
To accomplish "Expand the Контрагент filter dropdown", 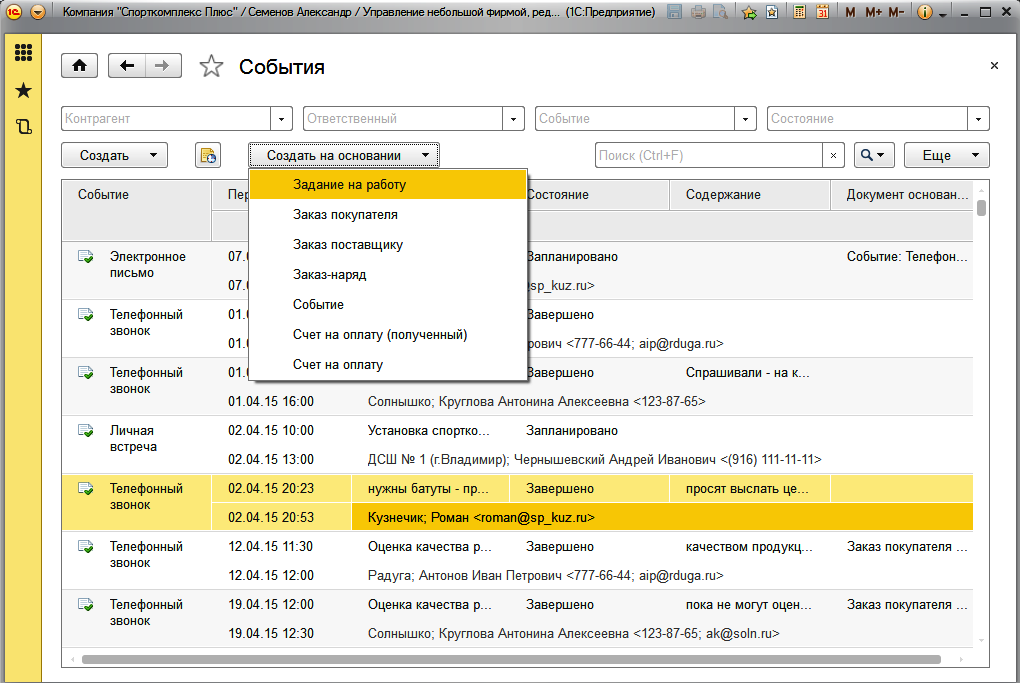I will pos(282,118).
